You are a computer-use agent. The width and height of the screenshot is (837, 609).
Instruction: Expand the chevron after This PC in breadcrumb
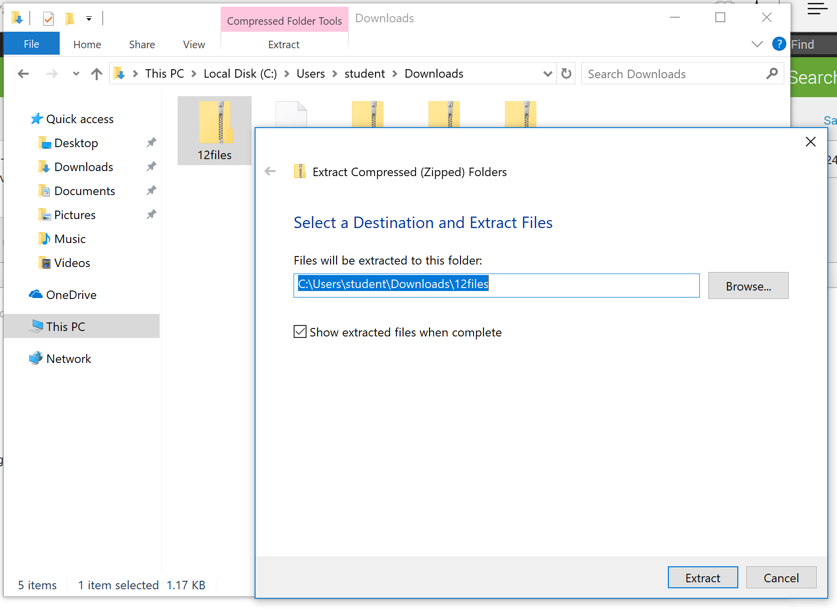pos(194,74)
